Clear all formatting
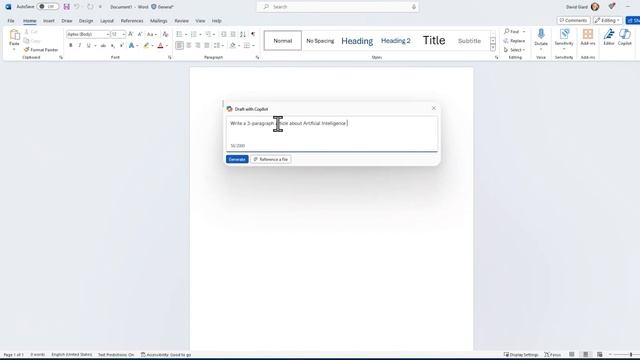Screen dimensions: 640x360 pyautogui.click(x=165, y=34)
